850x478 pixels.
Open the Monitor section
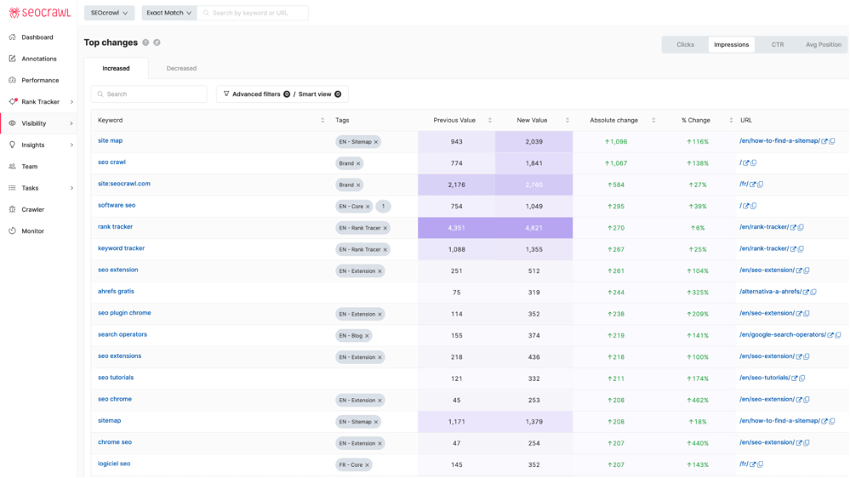pyautogui.click(x=33, y=231)
